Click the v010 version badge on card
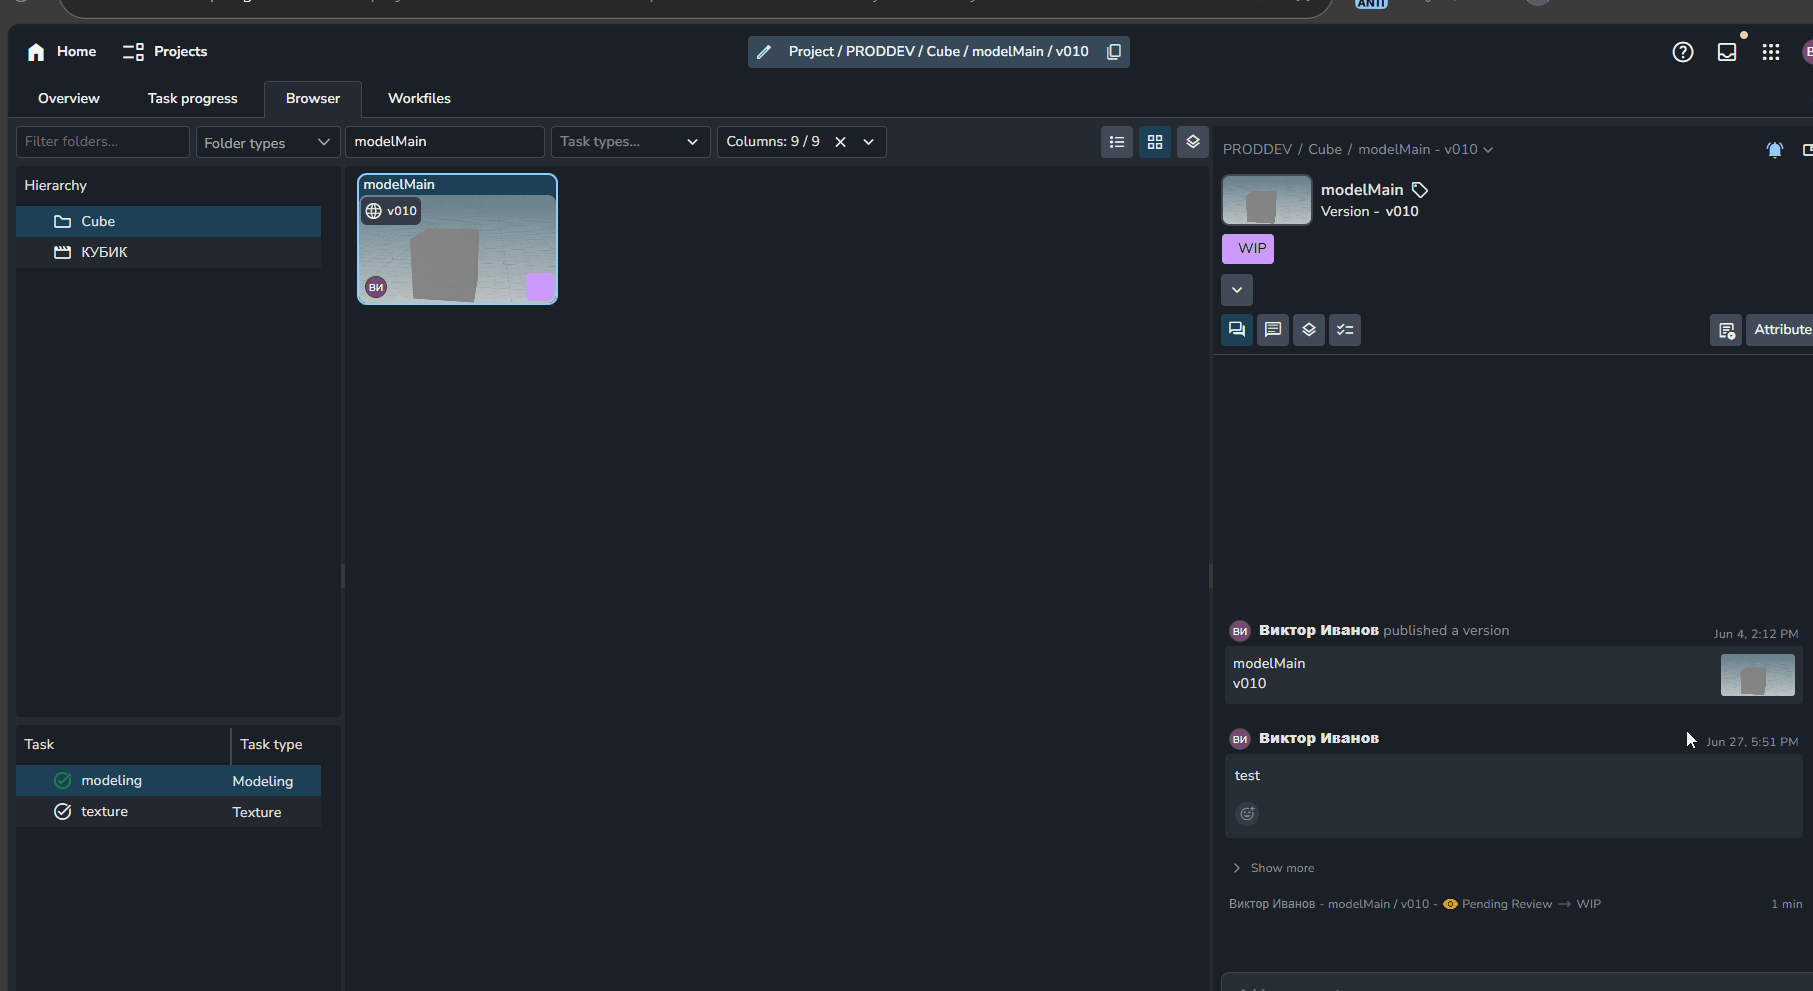 [x=392, y=211]
